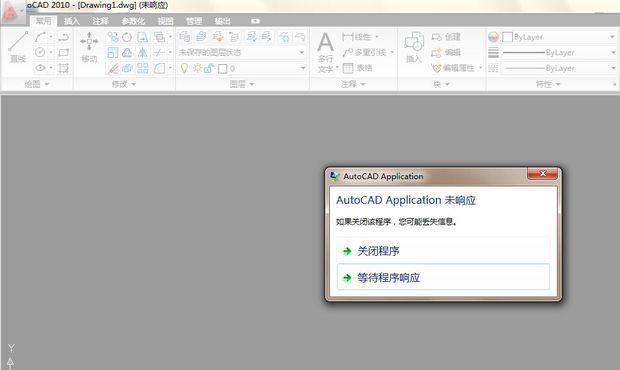Select the Rectangle draw tool
This screenshot has height=370, width=620.
63,52
